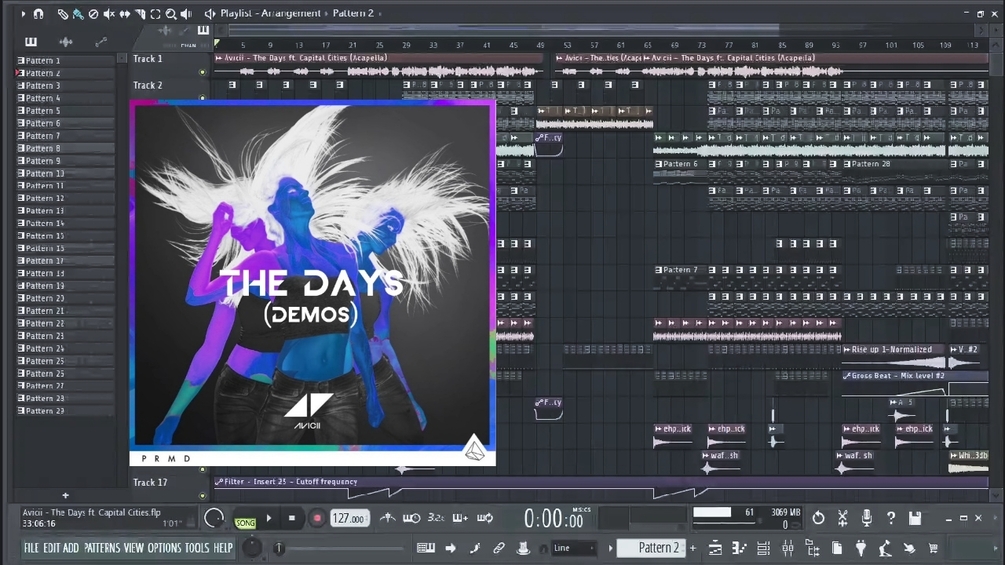This screenshot has width=1005, height=565.
Task: Toggle loop recording
Action: (485, 518)
